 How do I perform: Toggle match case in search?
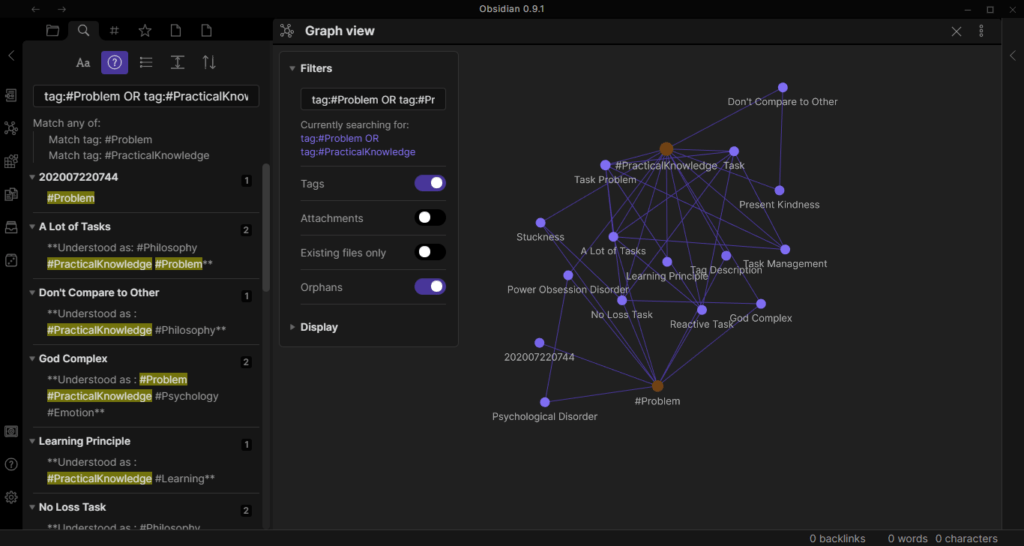84,63
